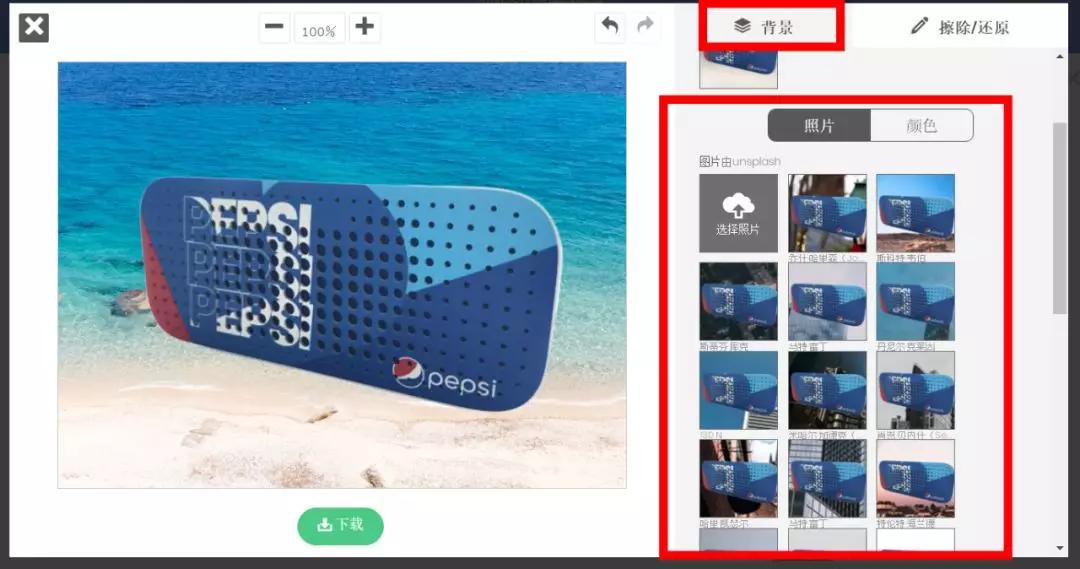Redo the undone edit
Image resolution: width=1080 pixels, height=569 pixels.
pyautogui.click(x=645, y=26)
